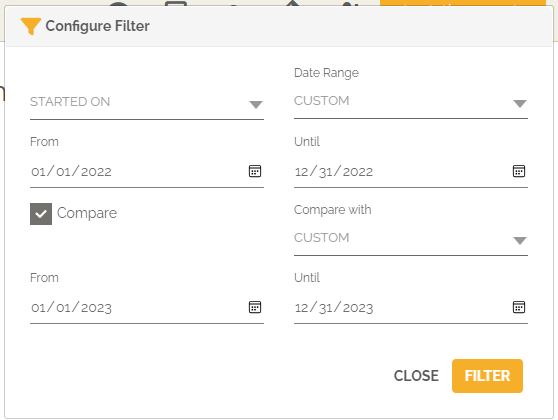Click the Configure Filter dialog title
The width and height of the screenshot is (558, 420).
click(98, 26)
